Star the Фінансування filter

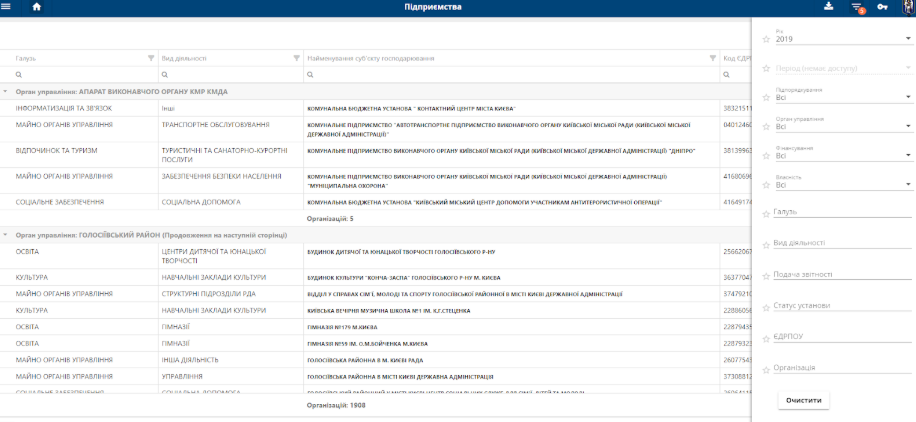tap(766, 156)
